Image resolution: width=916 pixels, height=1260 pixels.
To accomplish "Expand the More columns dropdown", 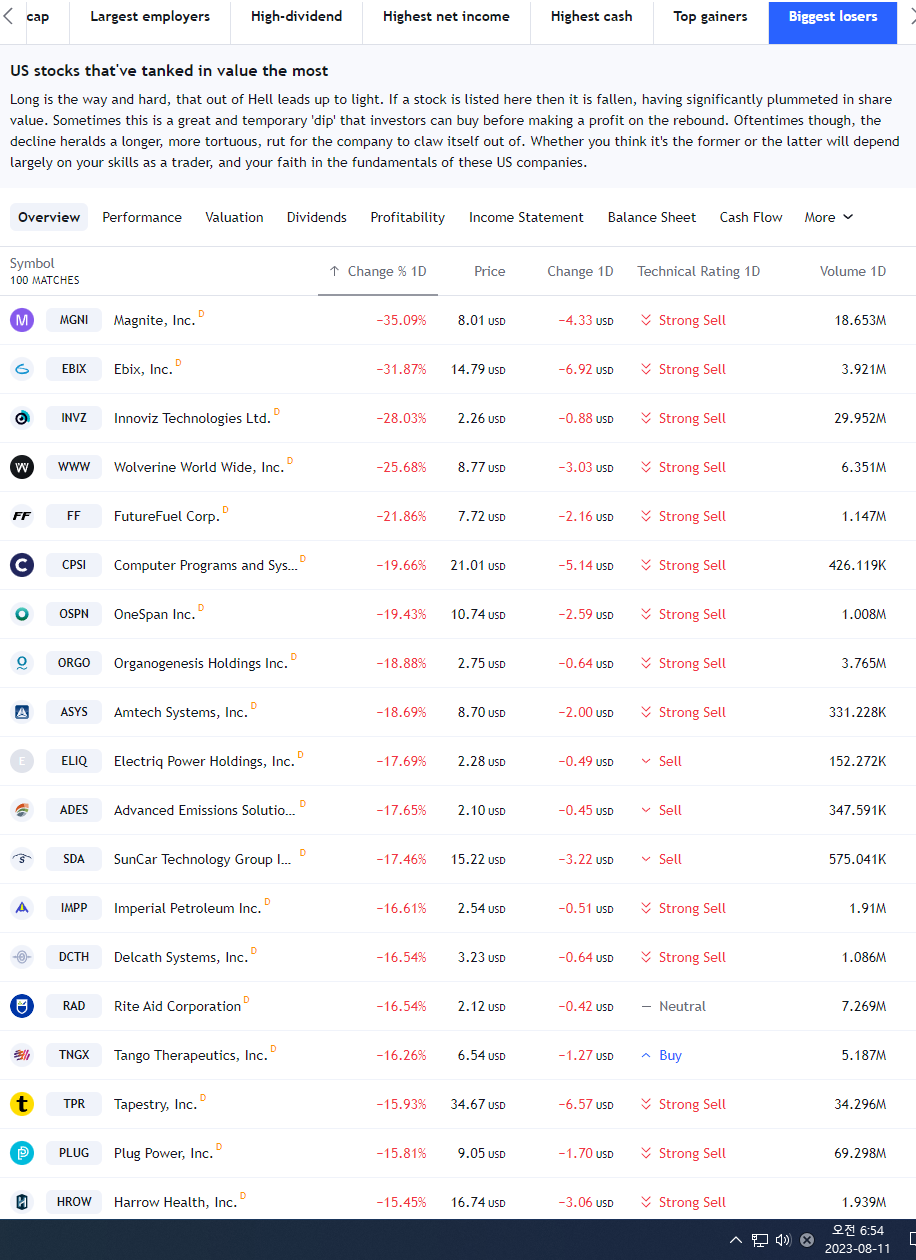I will point(829,217).
